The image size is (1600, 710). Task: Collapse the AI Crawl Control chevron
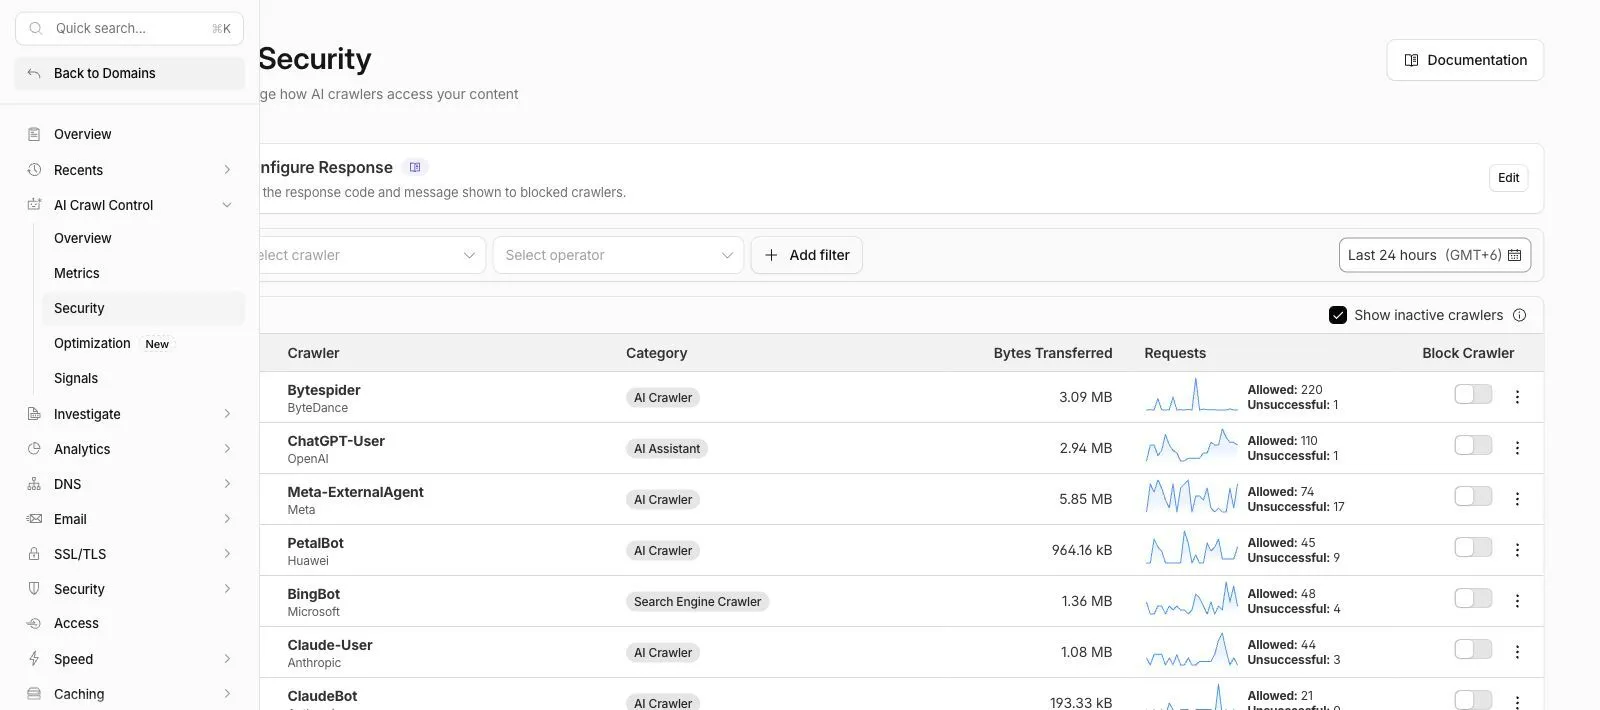(227, 205)
